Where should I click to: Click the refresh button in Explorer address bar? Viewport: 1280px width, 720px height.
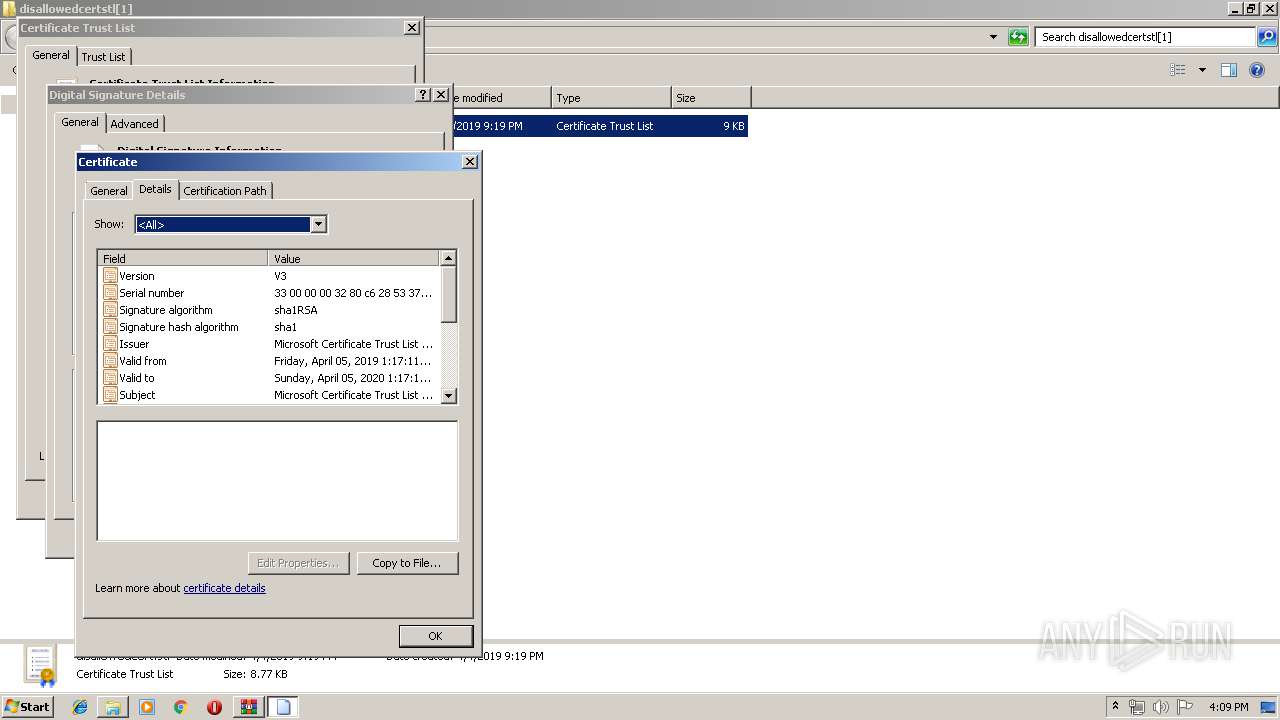tap(1018, 37)
